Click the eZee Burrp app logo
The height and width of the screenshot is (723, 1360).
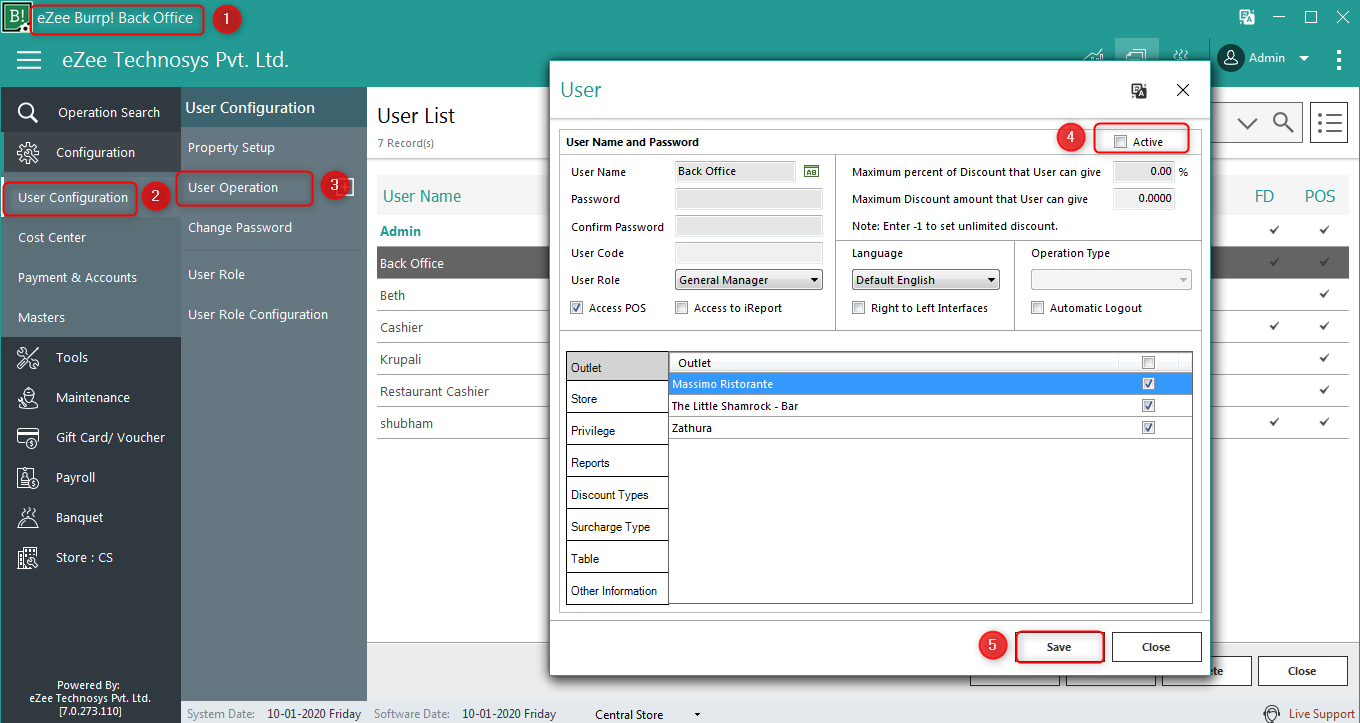[16, 17]
